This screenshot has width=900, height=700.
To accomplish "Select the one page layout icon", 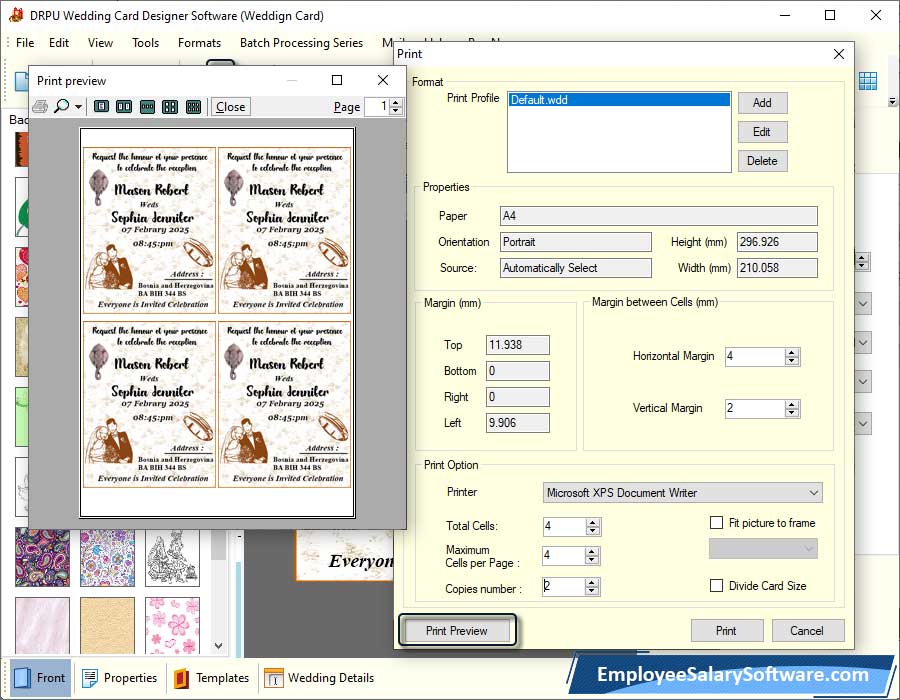I will tap(101, 107).
